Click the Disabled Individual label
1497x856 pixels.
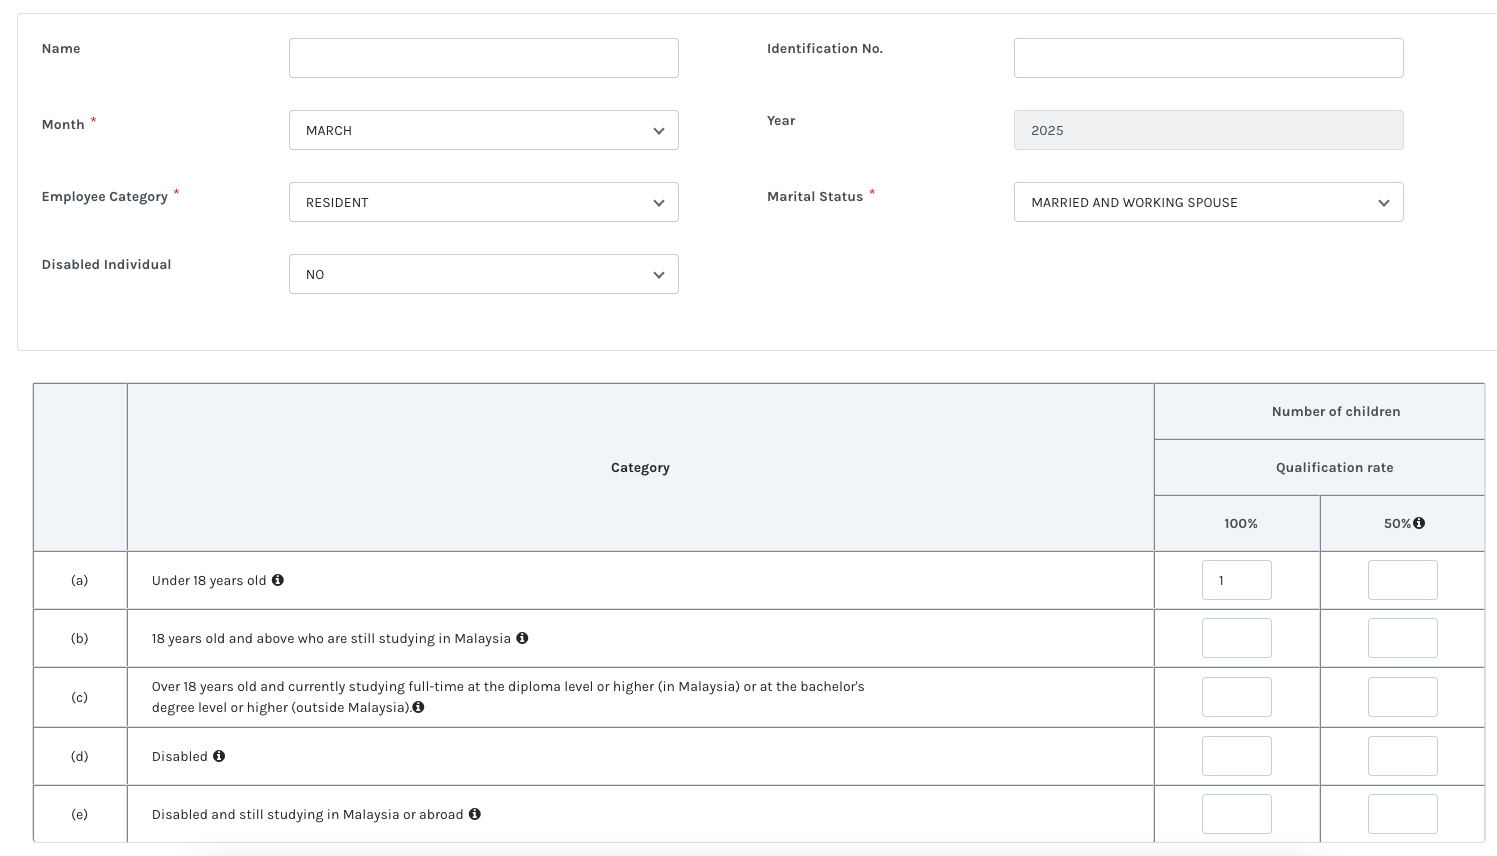coord(107,265)
